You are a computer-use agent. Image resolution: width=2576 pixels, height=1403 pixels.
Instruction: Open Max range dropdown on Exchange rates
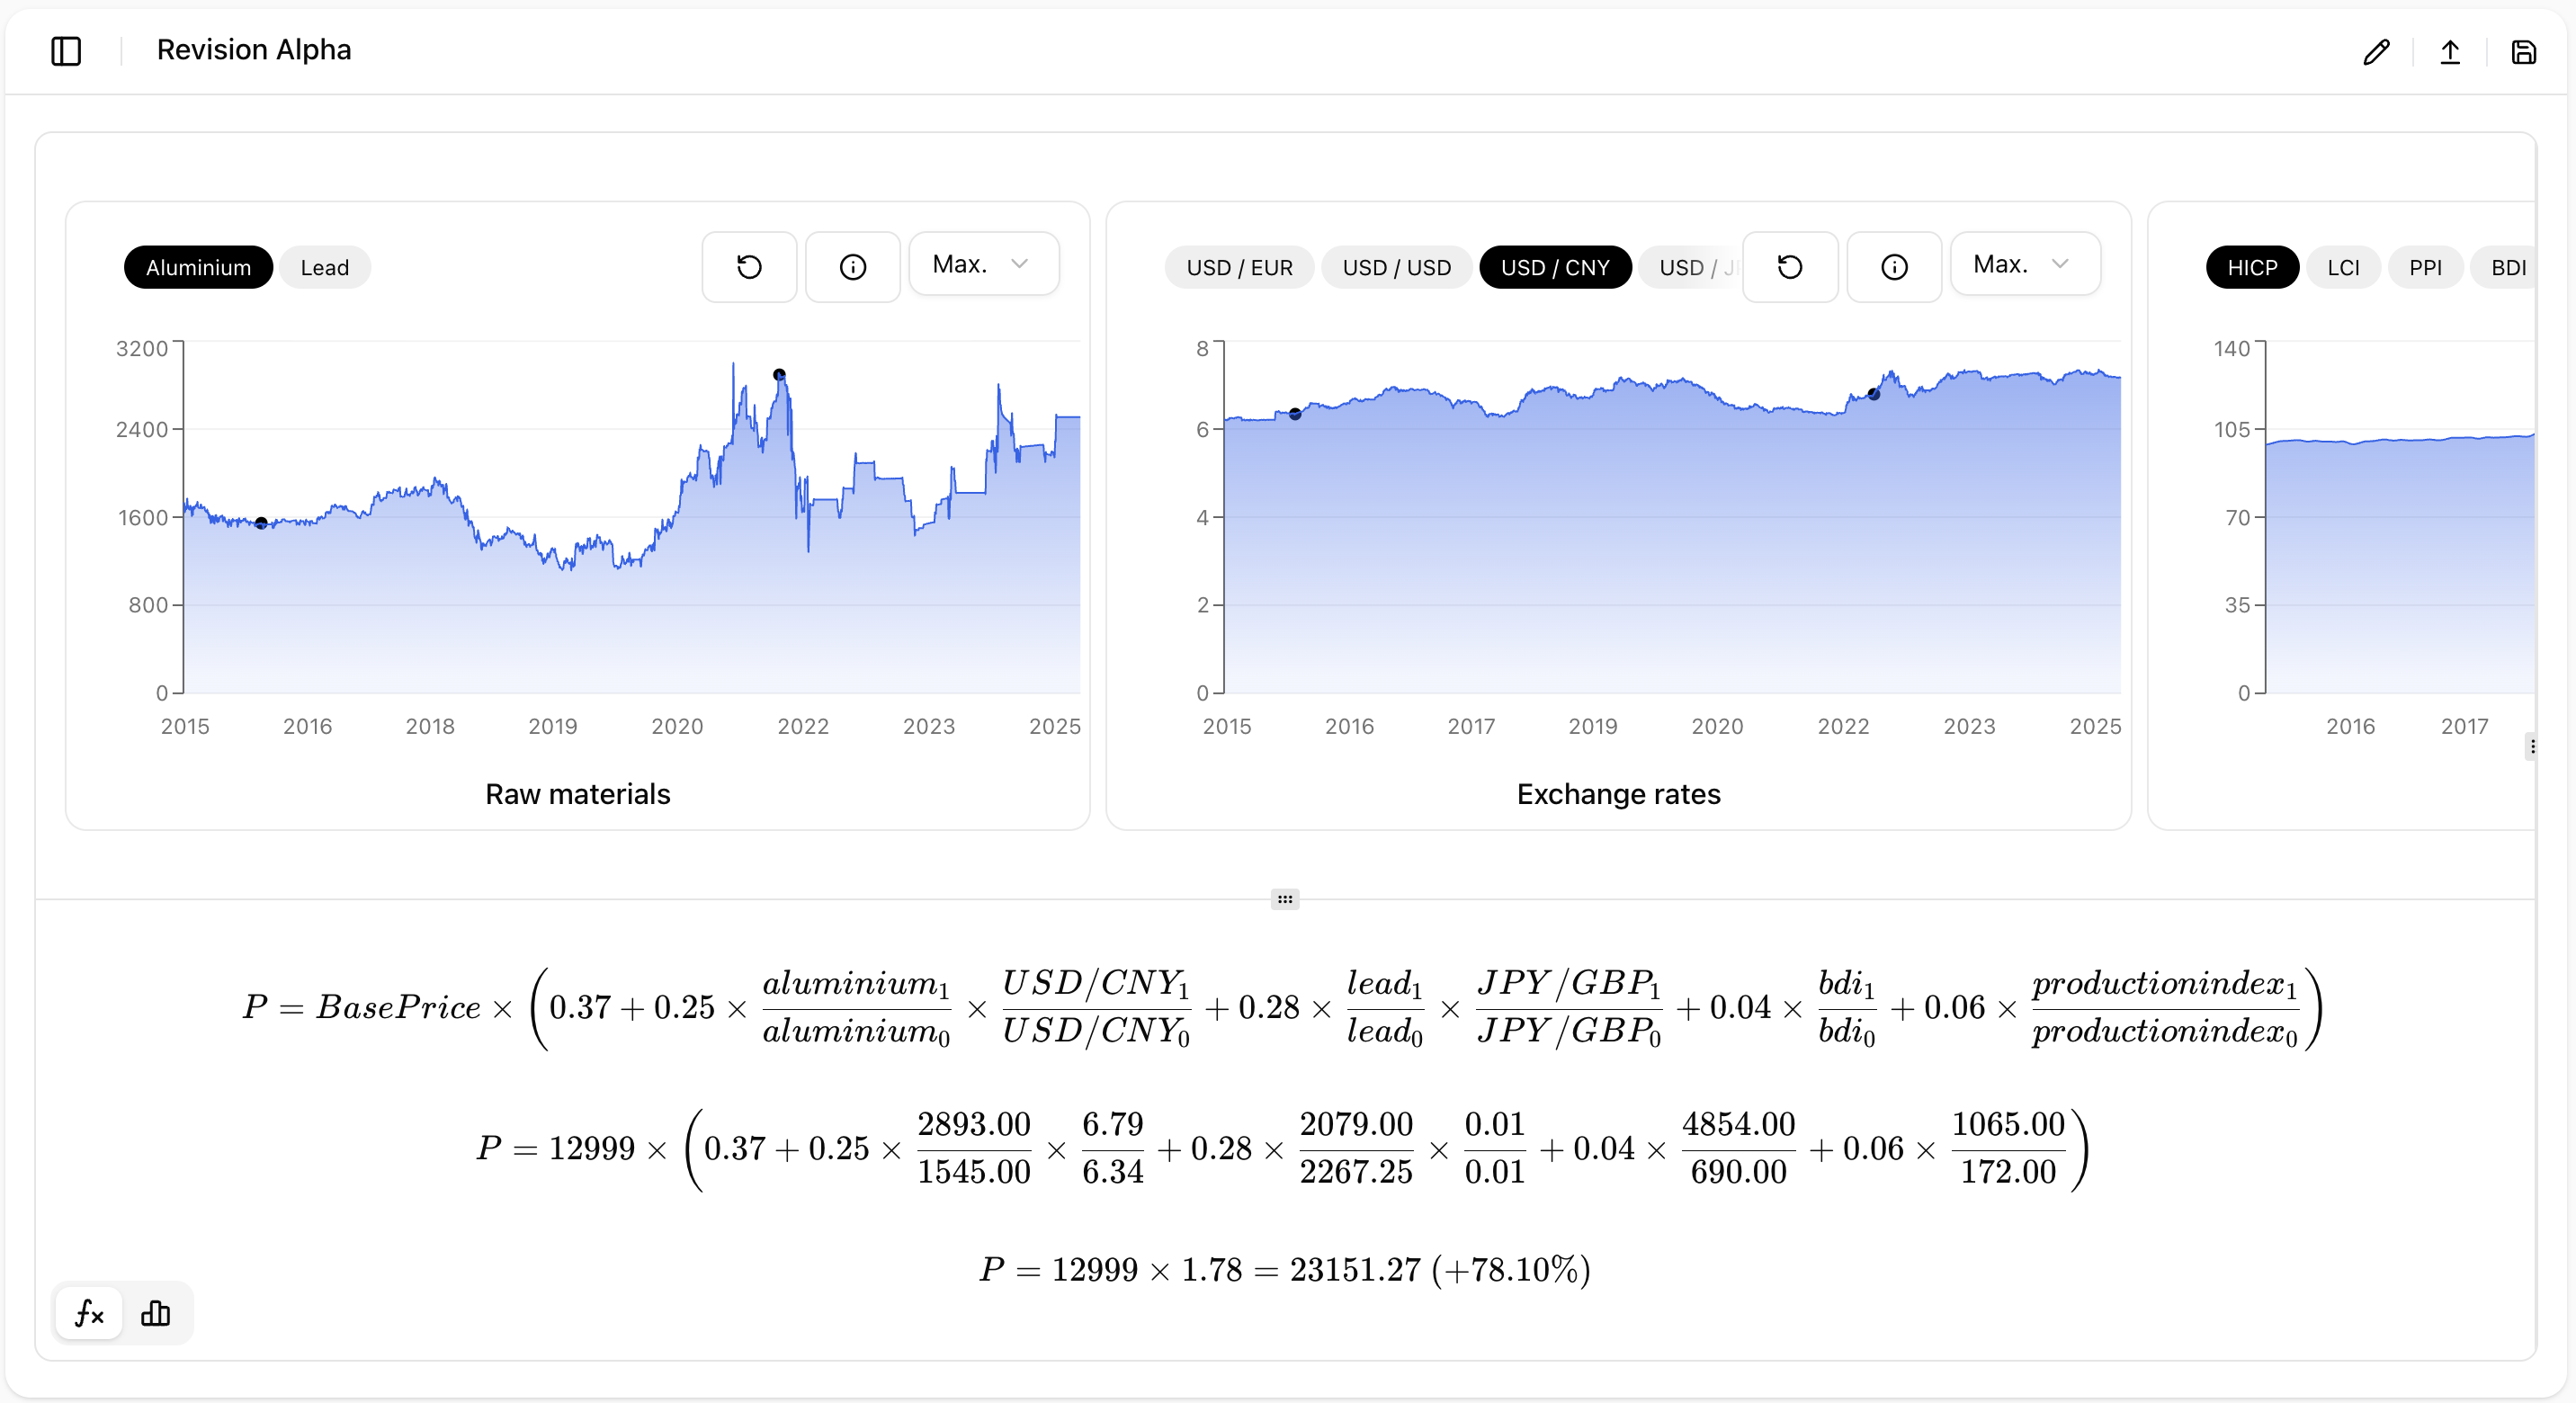tap(2024, 263)
